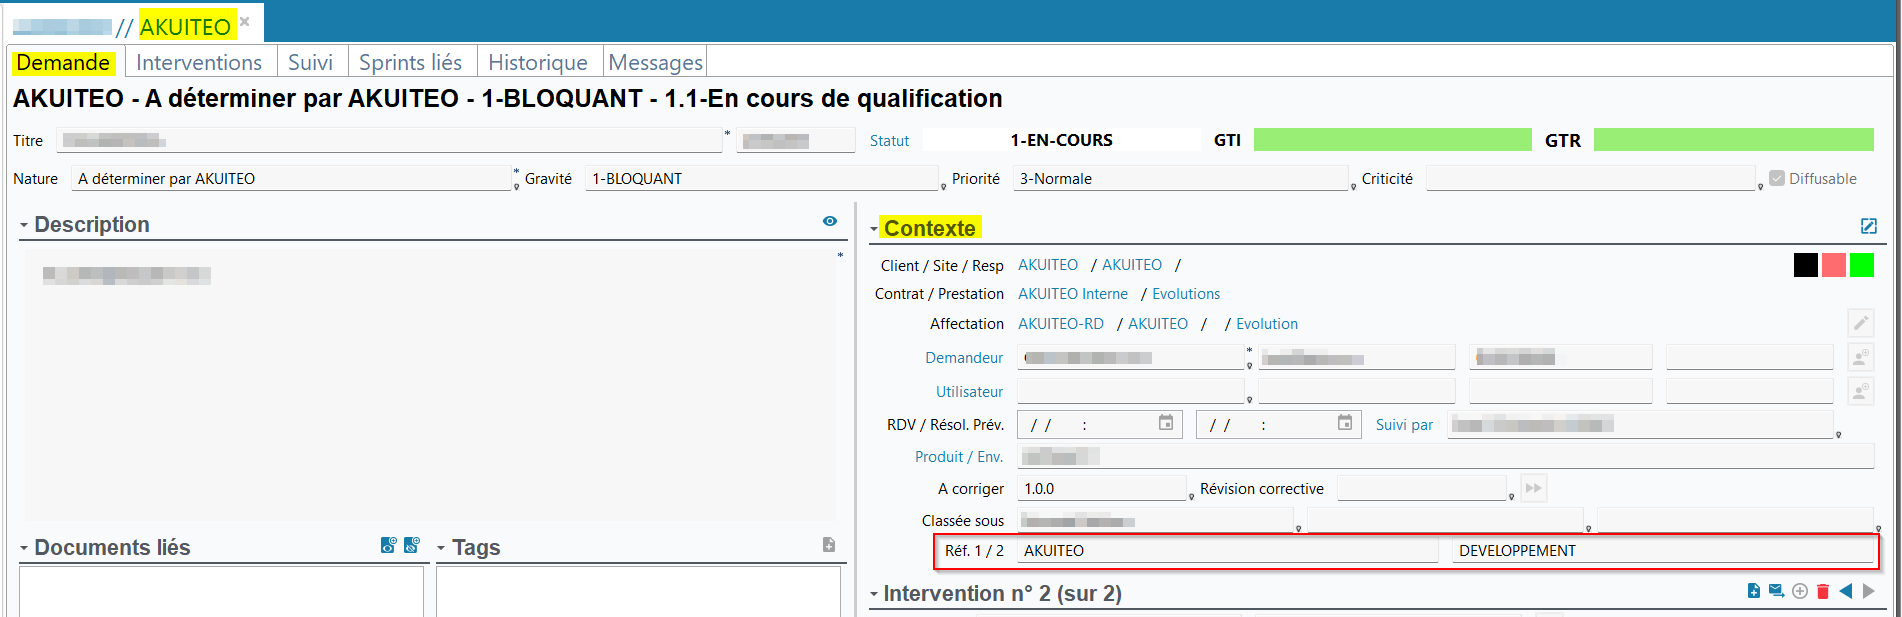Toggle Description visibility eye icon

829,221
